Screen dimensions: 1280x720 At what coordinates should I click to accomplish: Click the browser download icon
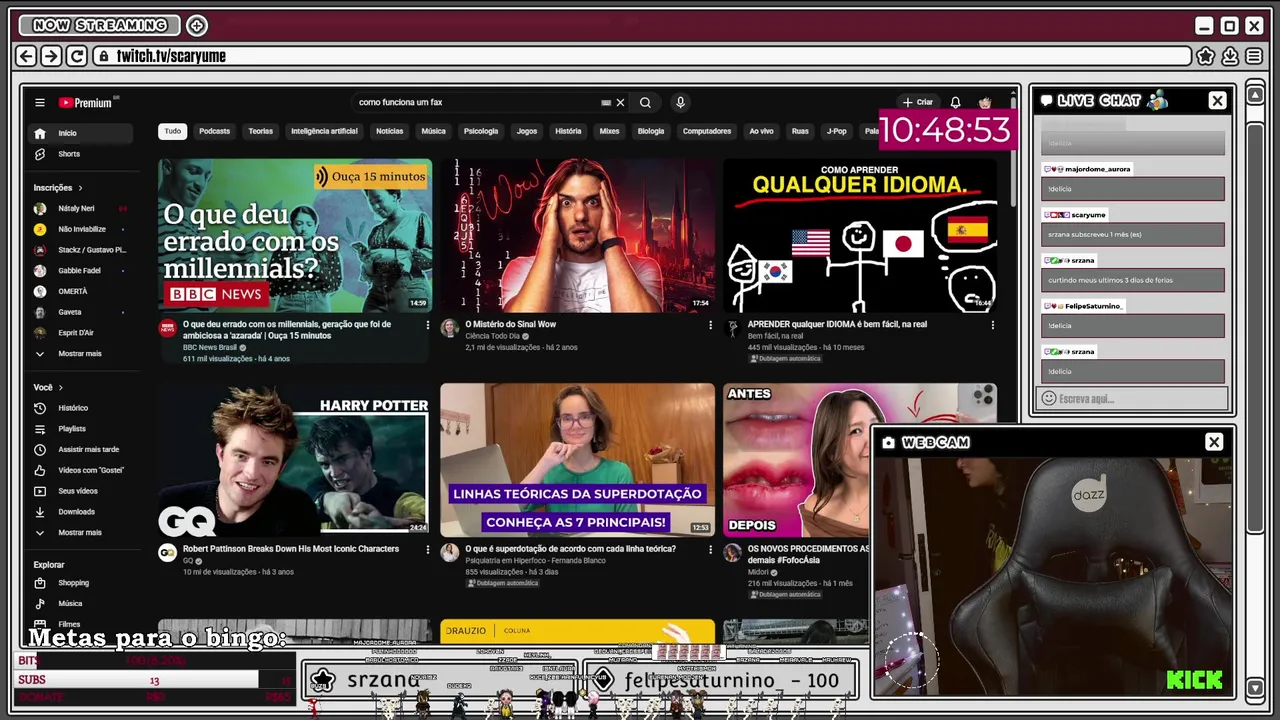1230,56
